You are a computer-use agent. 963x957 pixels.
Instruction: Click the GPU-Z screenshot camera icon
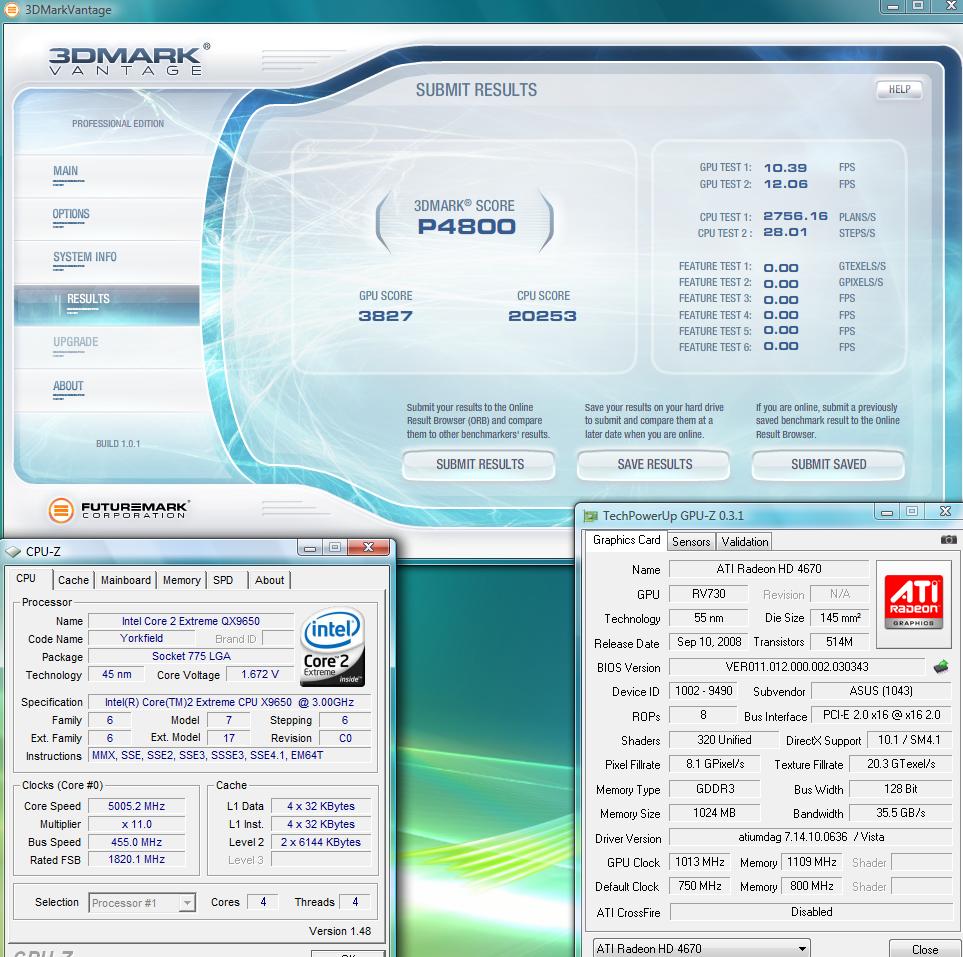tap(948, 539)
